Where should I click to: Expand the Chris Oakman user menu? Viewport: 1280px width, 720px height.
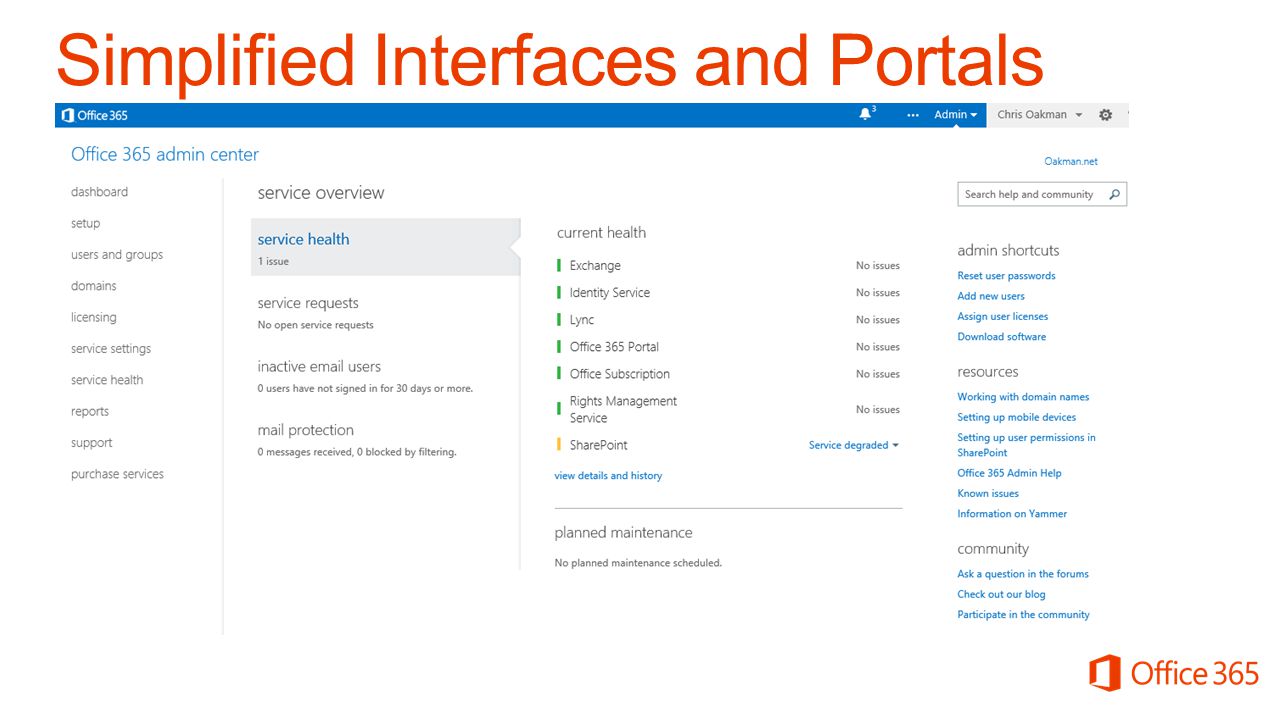pos(1039,115)
